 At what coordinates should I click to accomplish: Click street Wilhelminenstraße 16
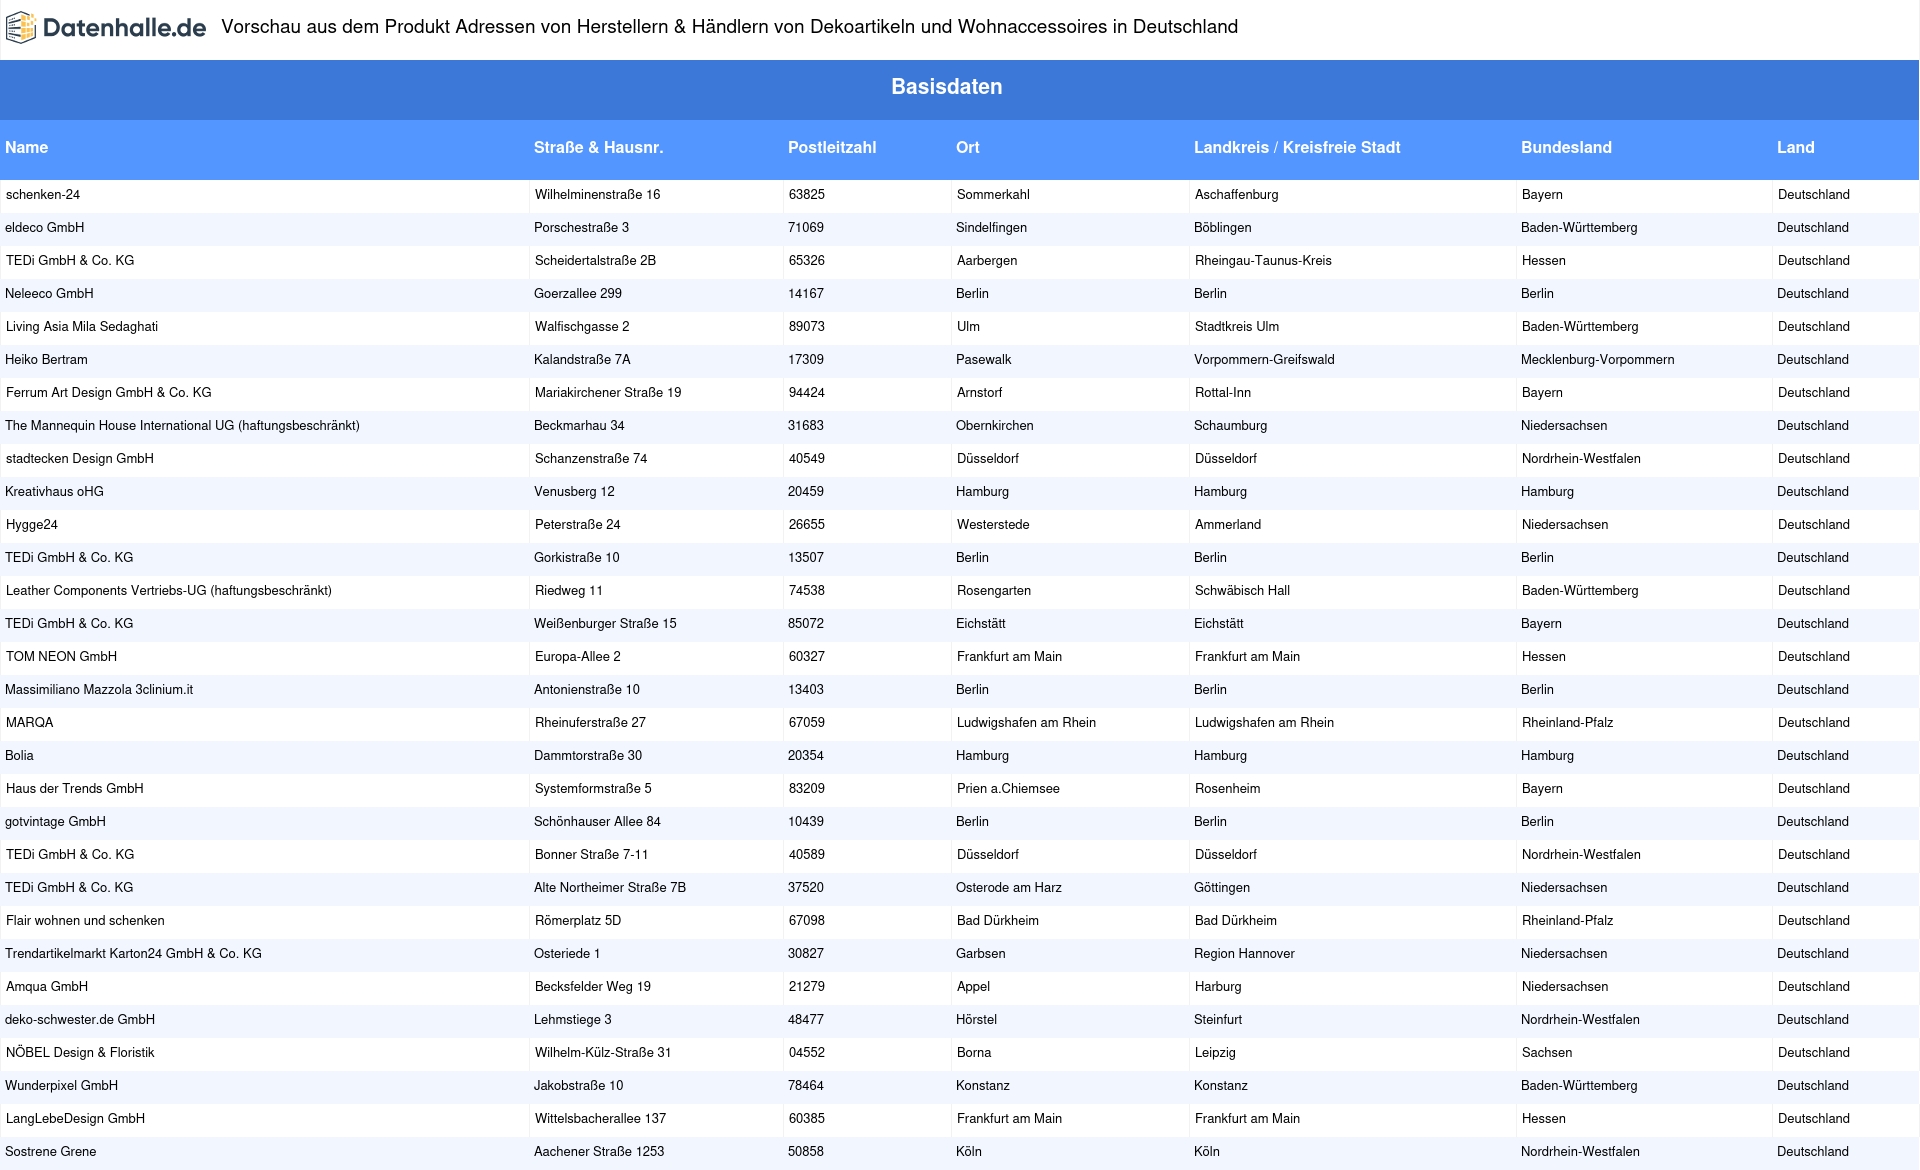click(x=597, y=195)
